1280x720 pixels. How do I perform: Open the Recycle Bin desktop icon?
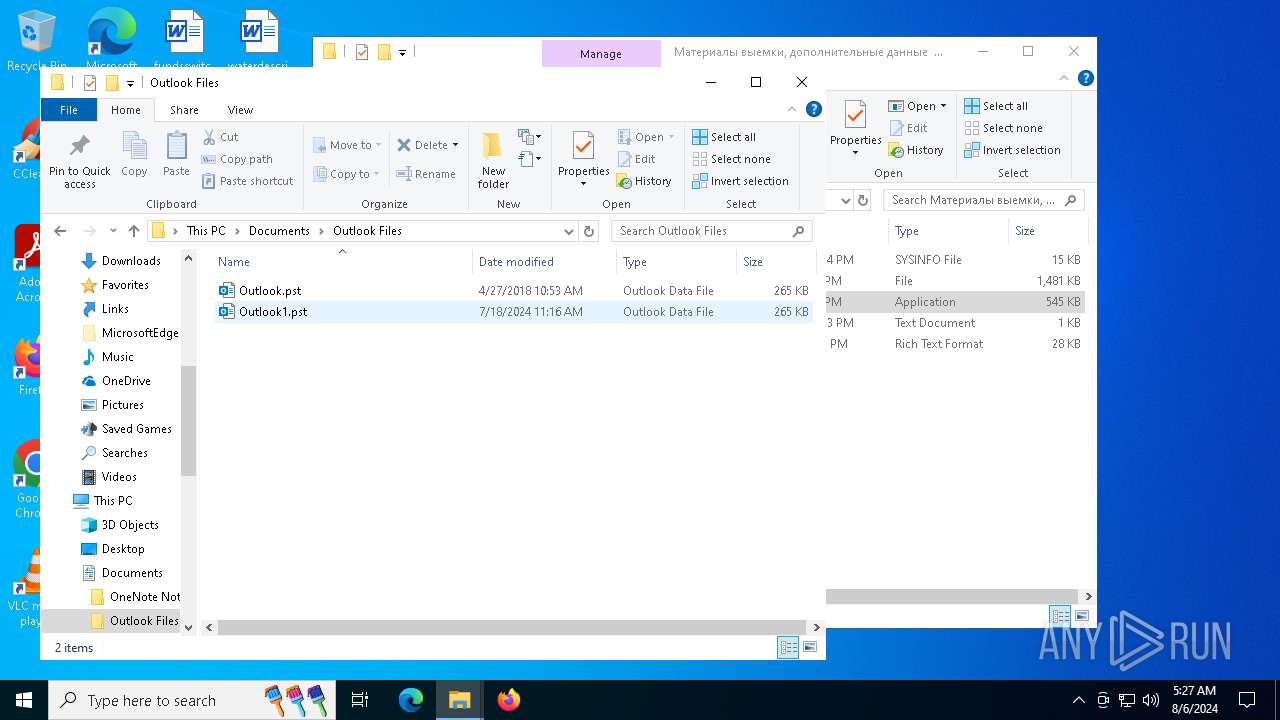point(36,42)
